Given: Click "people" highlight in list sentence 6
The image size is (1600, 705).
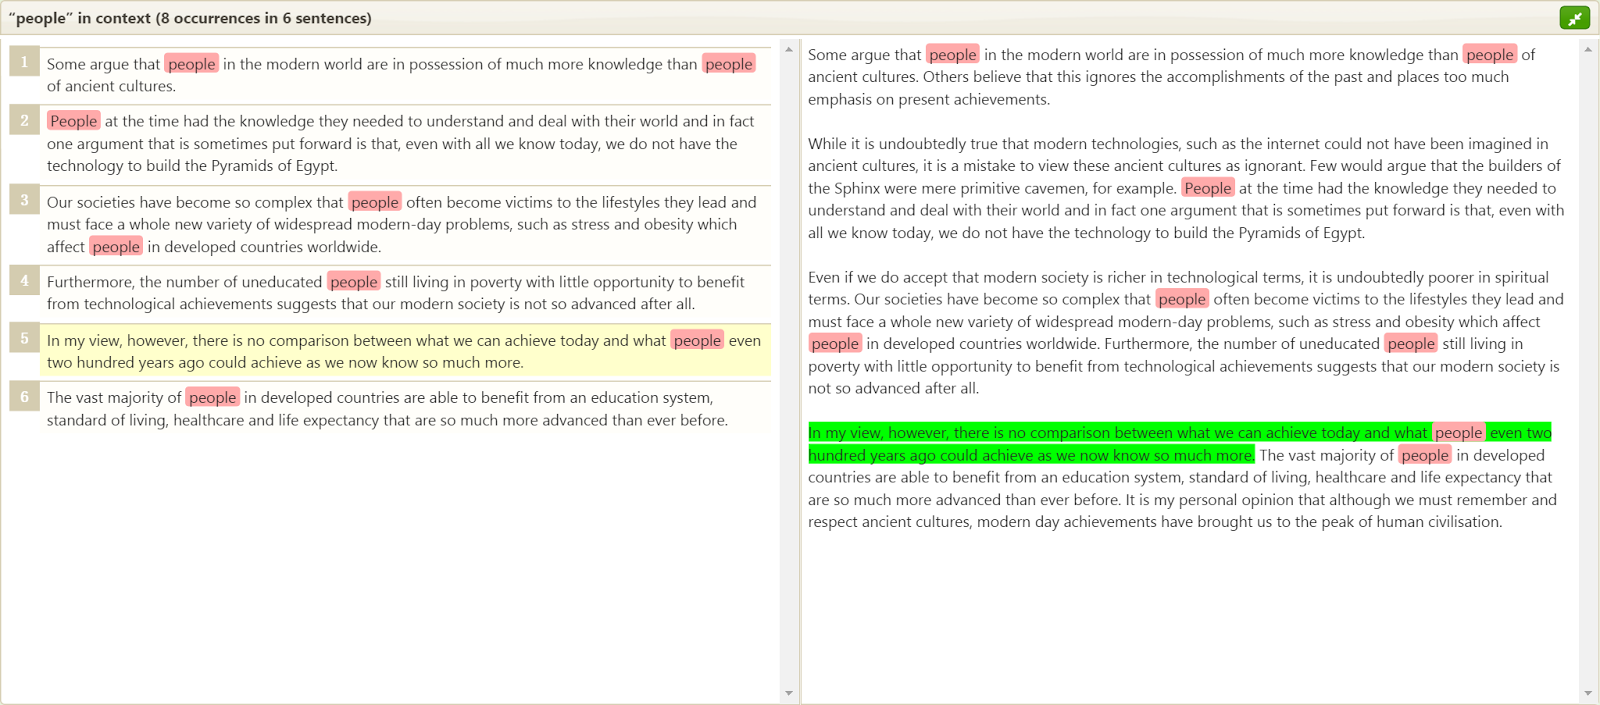Looking at the screenshot, I should tap(213, 397).
